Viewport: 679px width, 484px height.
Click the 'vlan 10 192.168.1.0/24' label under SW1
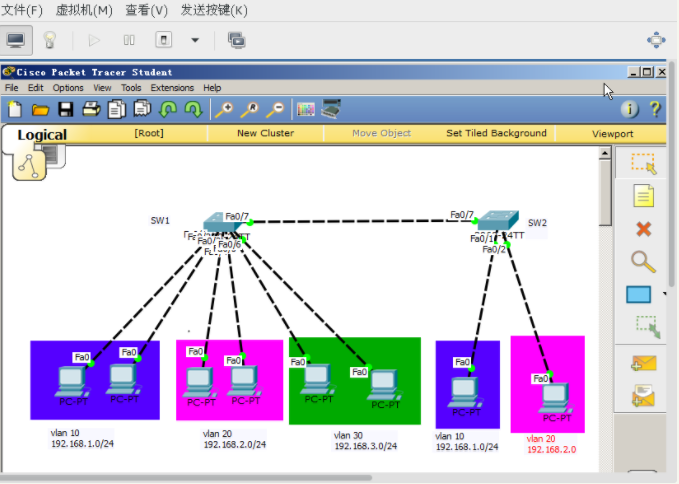[x=82, y=438]
